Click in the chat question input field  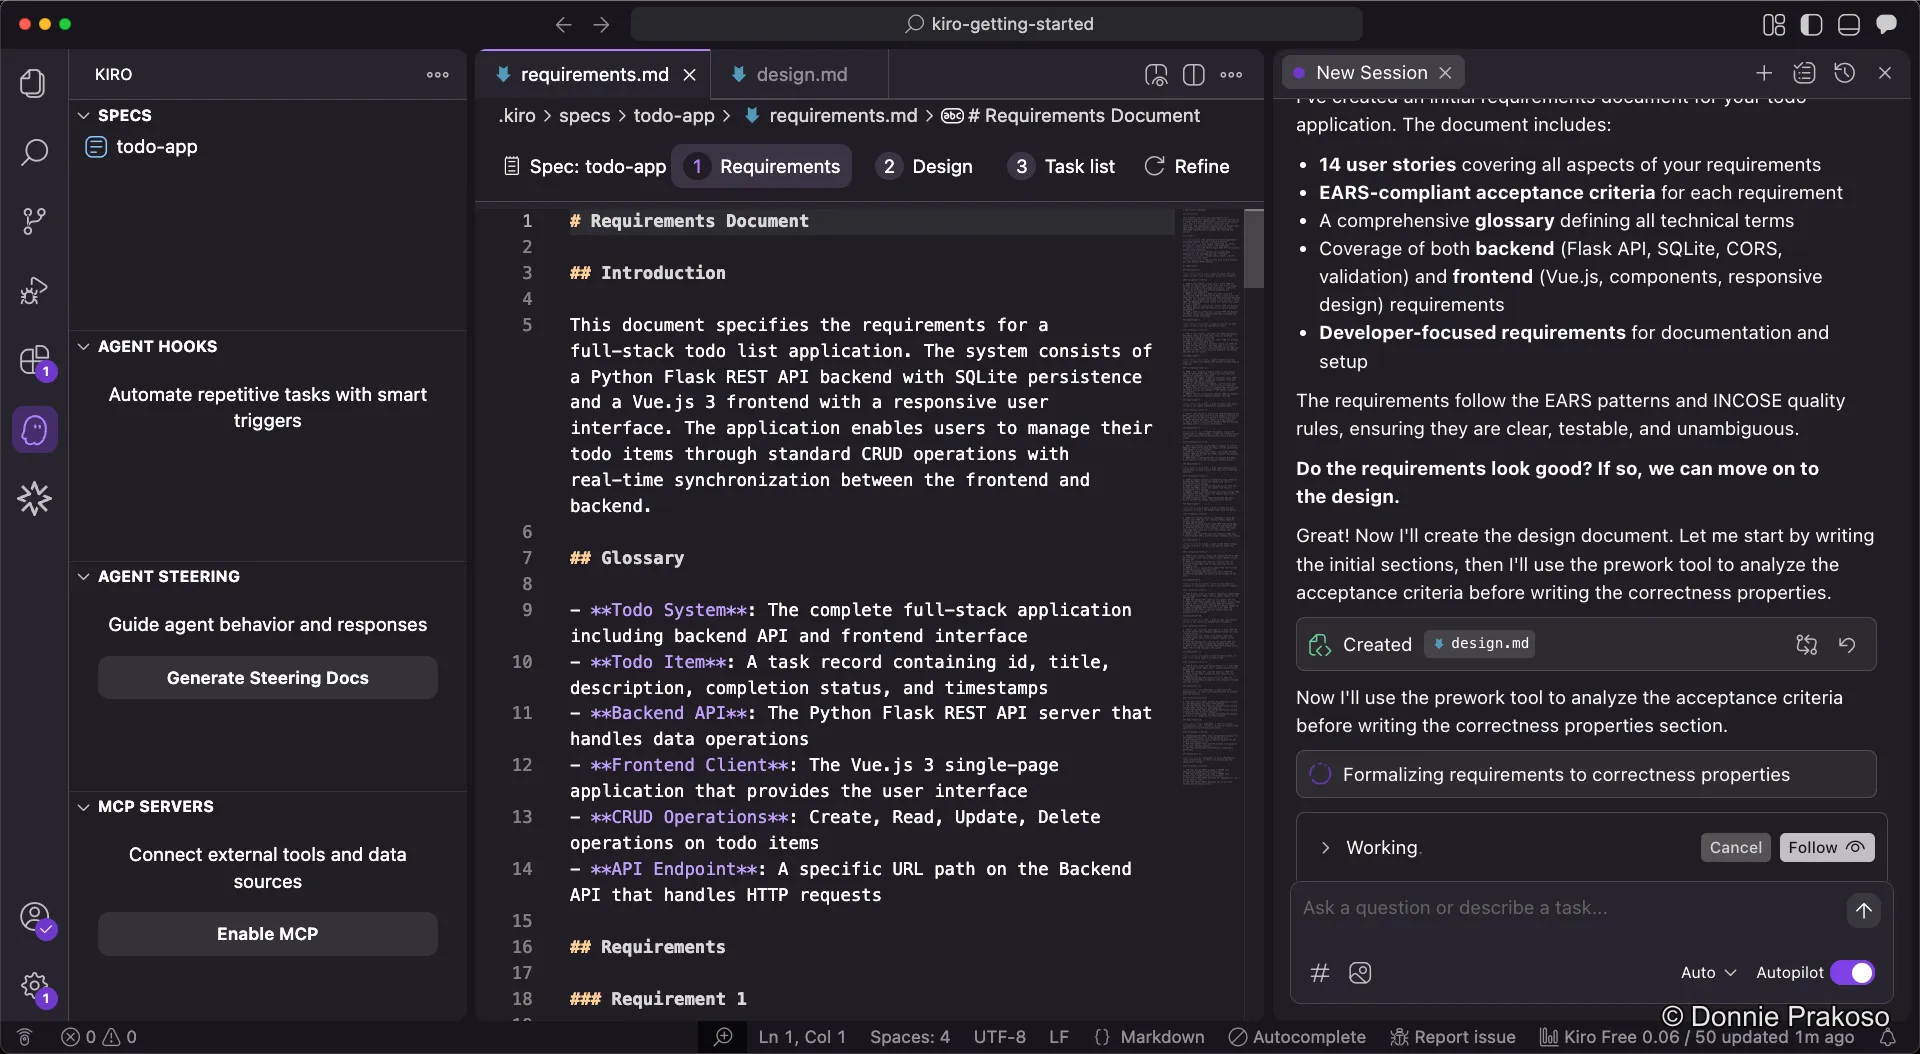click(1565, 908)
